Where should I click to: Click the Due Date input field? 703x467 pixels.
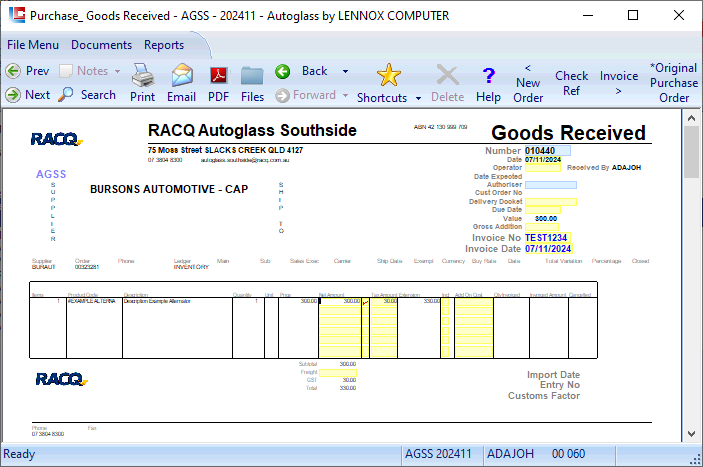point(542,210)
